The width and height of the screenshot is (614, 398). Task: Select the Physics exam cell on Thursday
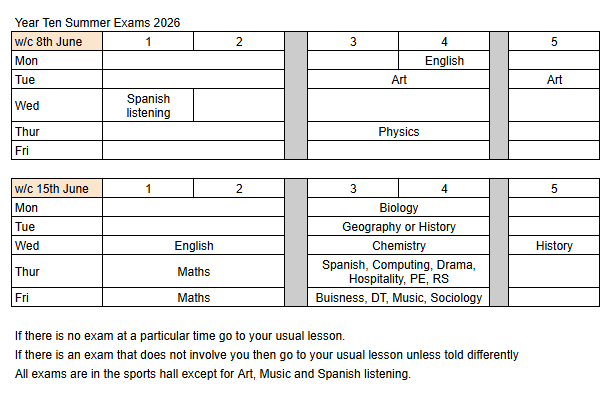click(x=399, y=132)
